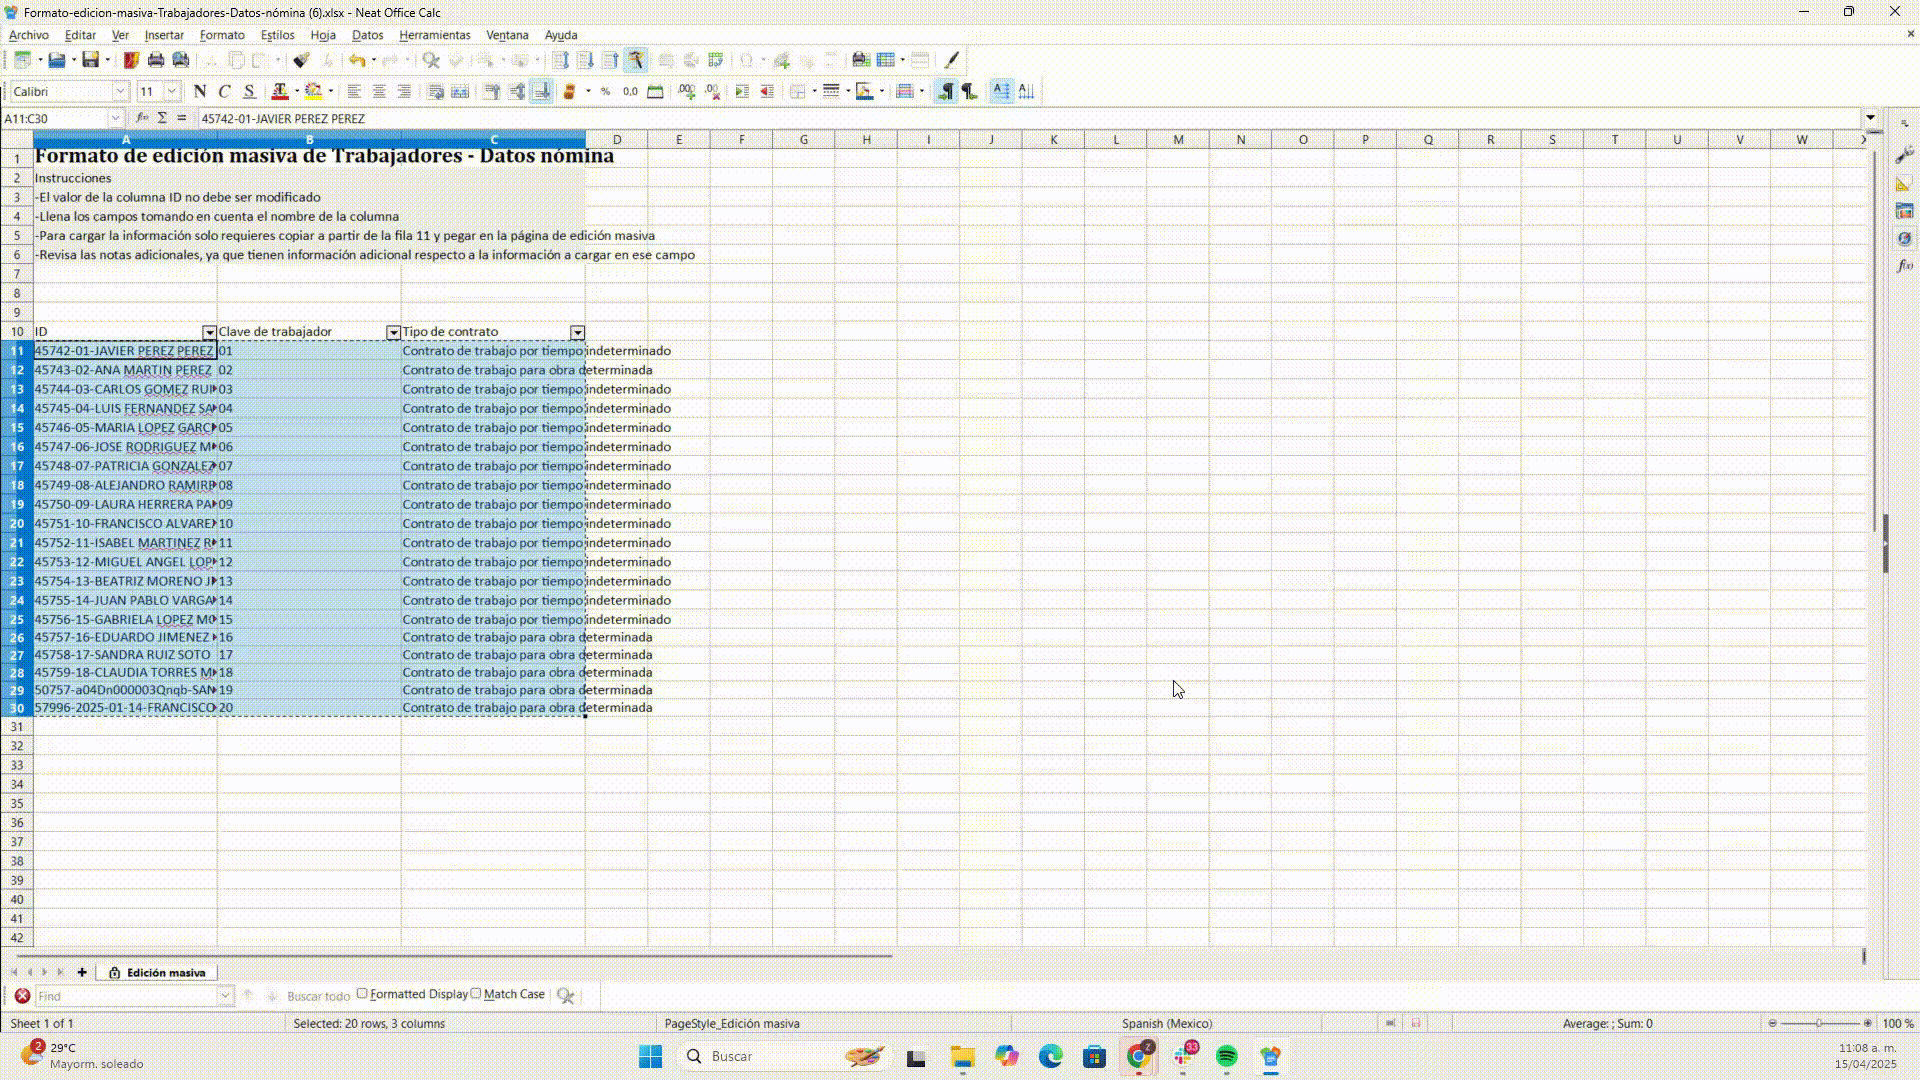Expand the font size dropdown

pyautogui.click(x=172, y=91)
